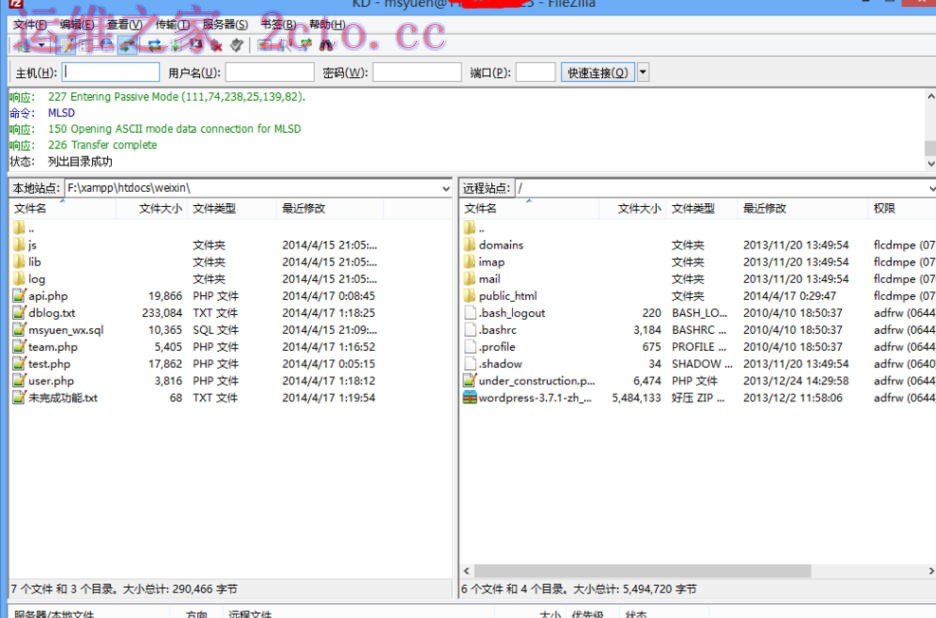Viewport: 936px width, 618px height.
Task: Select the remote imap folder icon
Action: point(470,262)
